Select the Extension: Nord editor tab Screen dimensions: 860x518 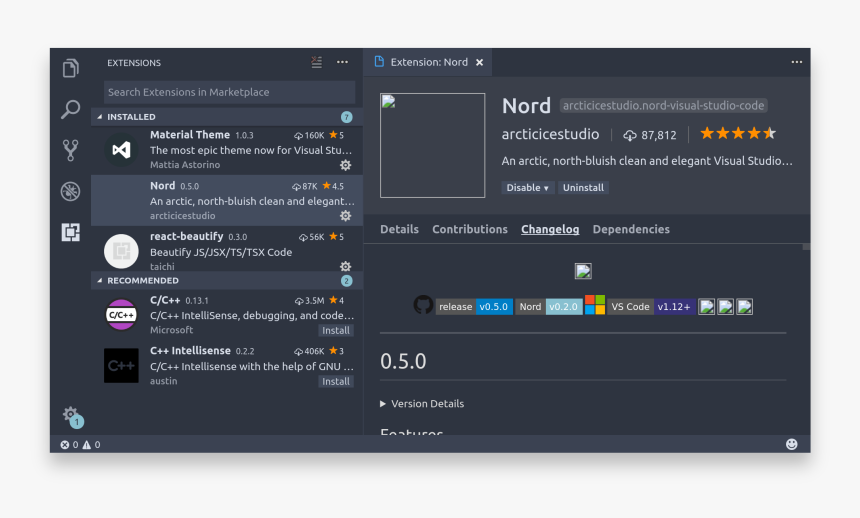[x=427, y=62]
